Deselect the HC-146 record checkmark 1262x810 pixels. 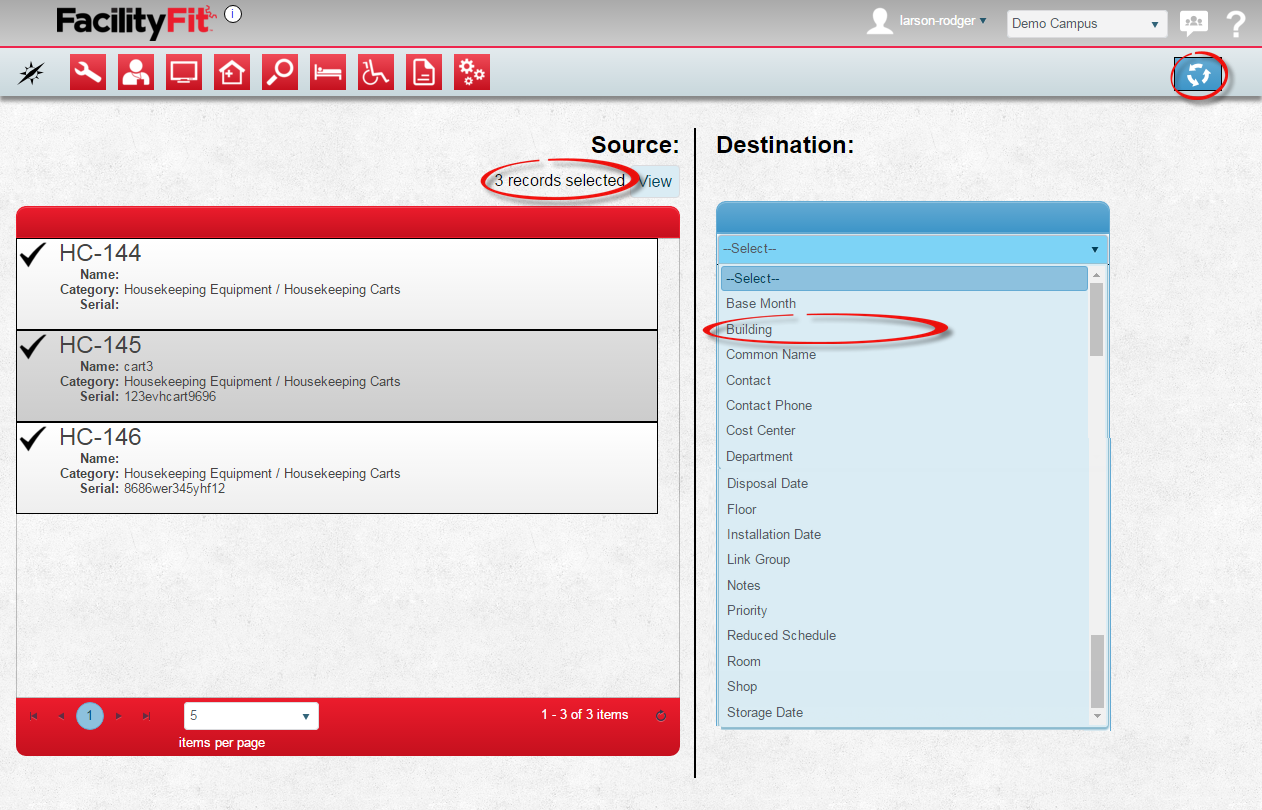coord(34,439)
